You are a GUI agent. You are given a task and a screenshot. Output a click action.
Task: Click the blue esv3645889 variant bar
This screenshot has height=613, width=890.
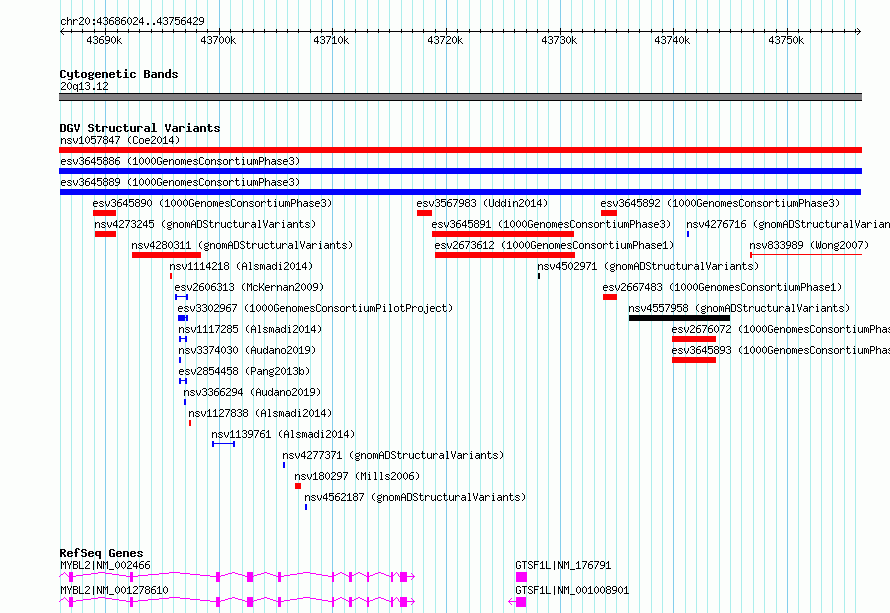(x=460, y=192)
